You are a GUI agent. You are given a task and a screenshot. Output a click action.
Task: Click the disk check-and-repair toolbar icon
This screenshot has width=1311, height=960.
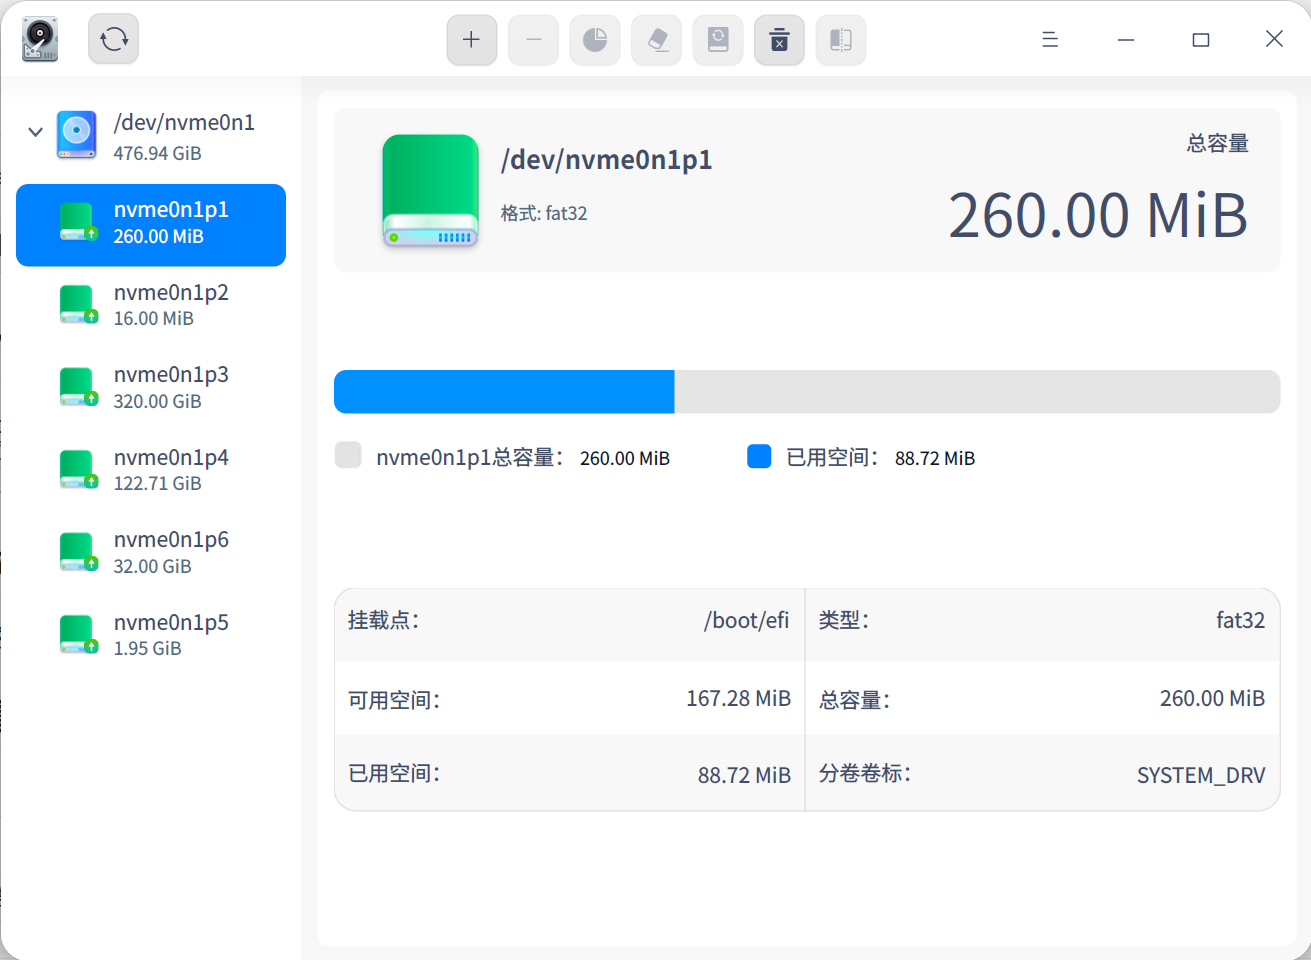(718, 40)
